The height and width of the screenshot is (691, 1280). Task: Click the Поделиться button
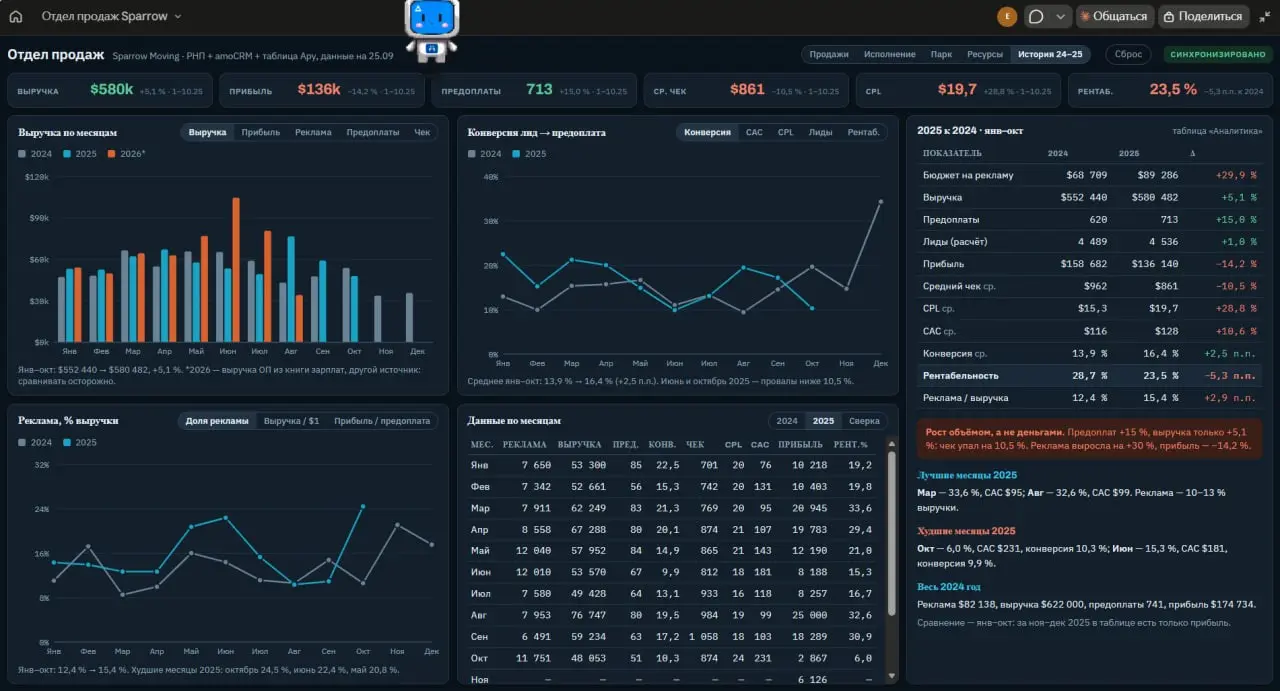pyautogui.click(x=1204, y=16)
